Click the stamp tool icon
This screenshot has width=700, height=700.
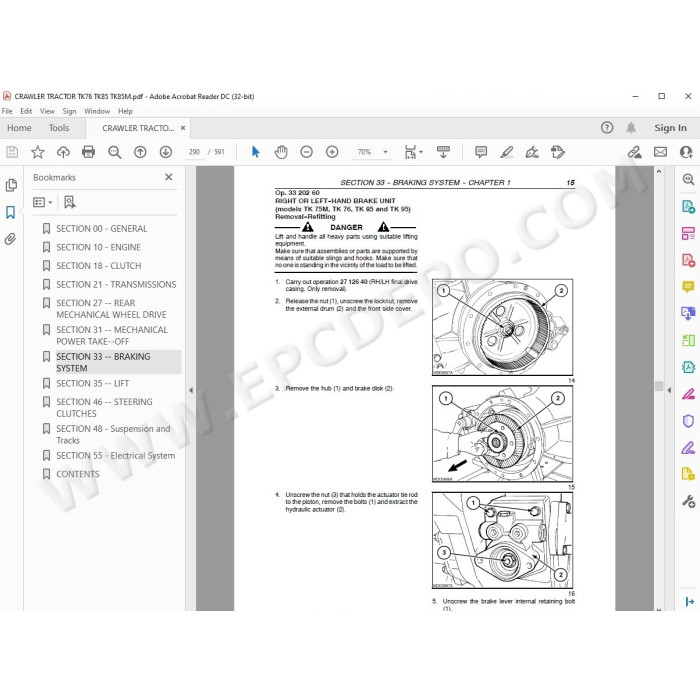click(x=558, y=152)
